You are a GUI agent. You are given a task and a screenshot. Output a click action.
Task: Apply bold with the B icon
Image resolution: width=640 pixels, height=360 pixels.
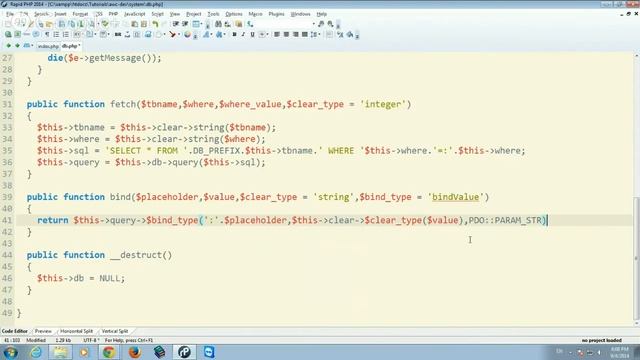[x=234, y=35]
